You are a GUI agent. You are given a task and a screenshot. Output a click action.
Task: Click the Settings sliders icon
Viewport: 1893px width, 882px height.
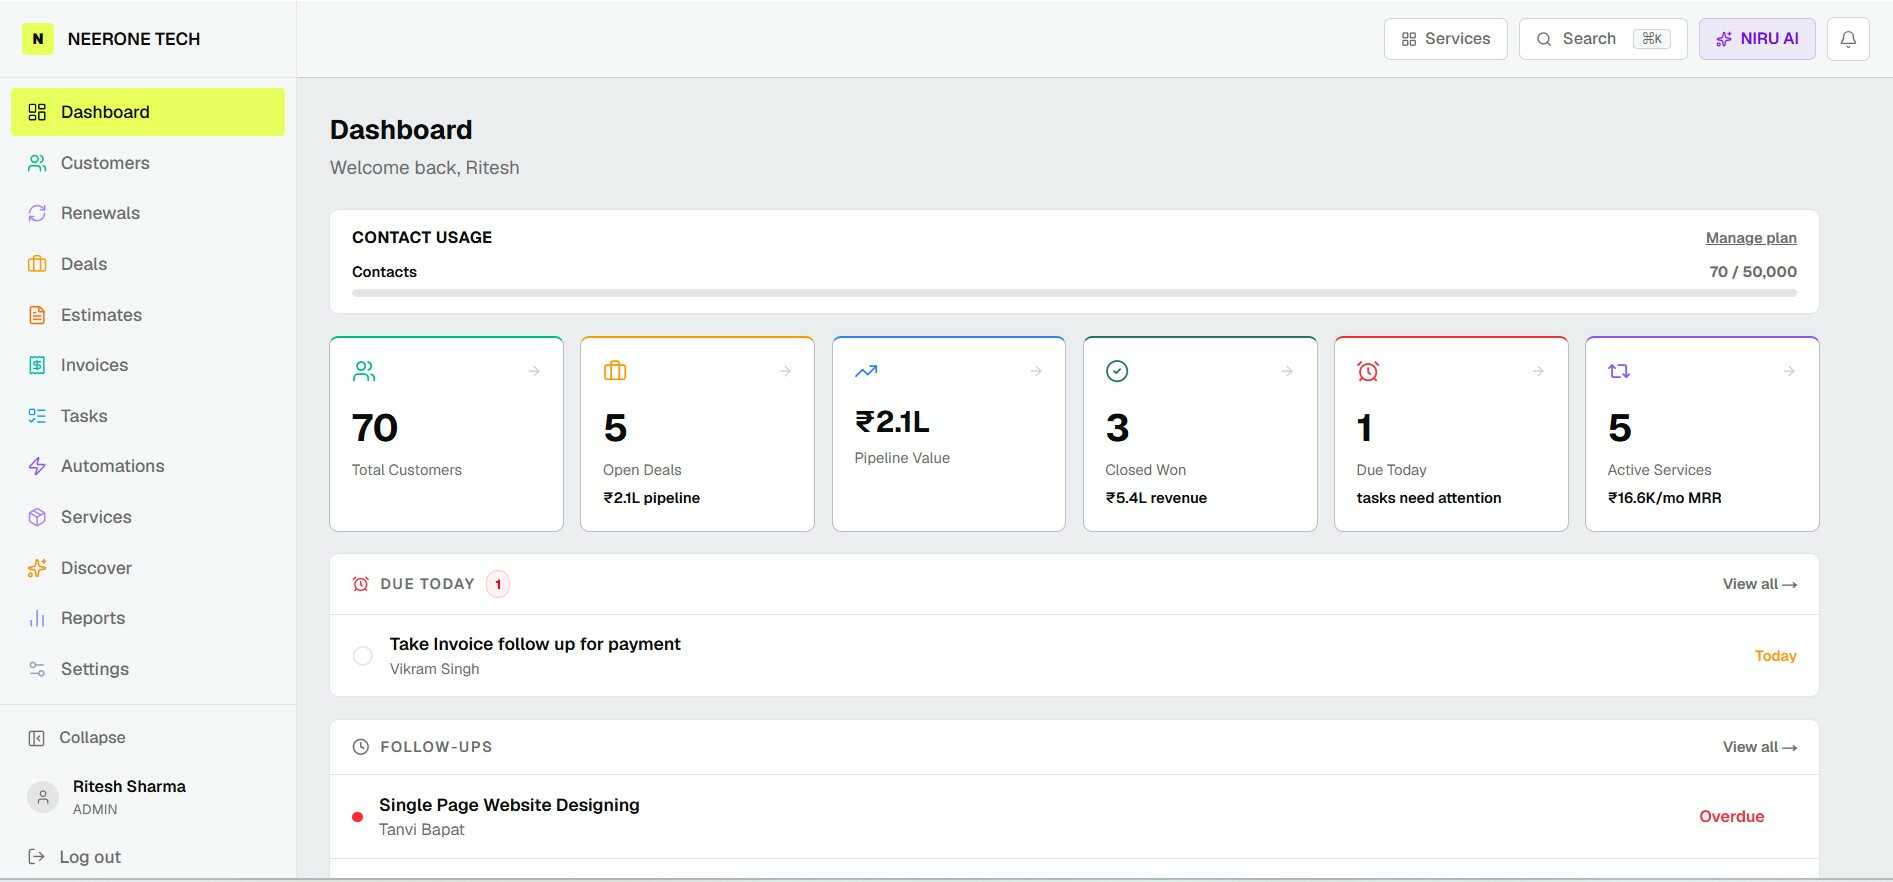(37, 669)
